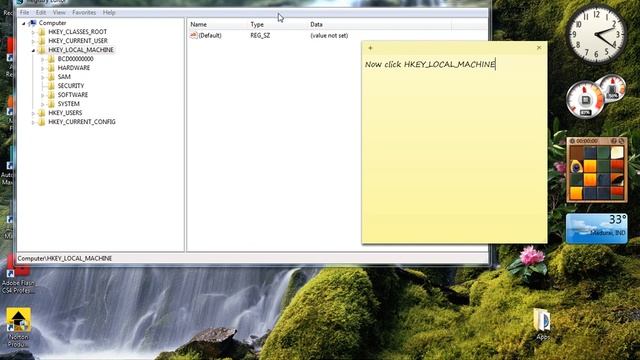640x360 pixels.
Task: Click SYSTEM folder icon
Action: tap(51, 104)
